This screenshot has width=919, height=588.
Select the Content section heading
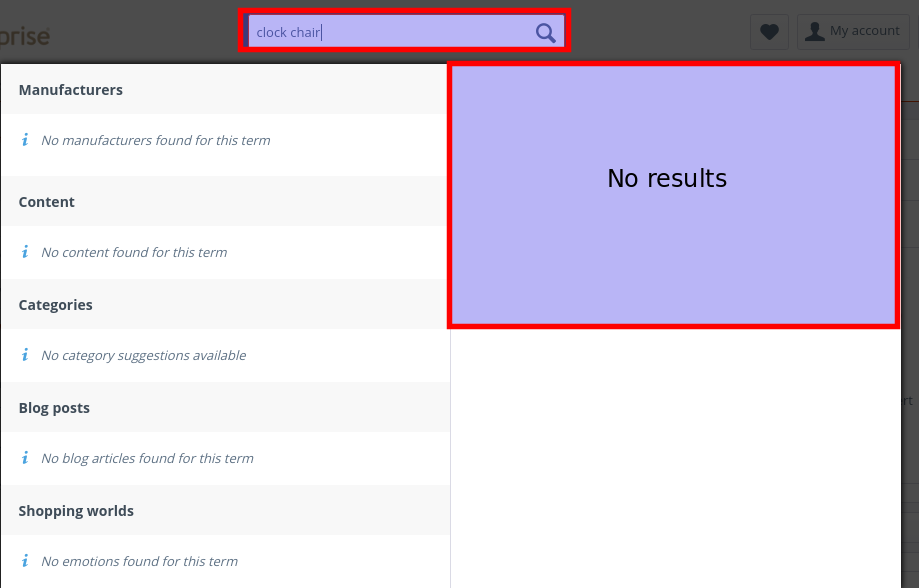tap(46, 202)
